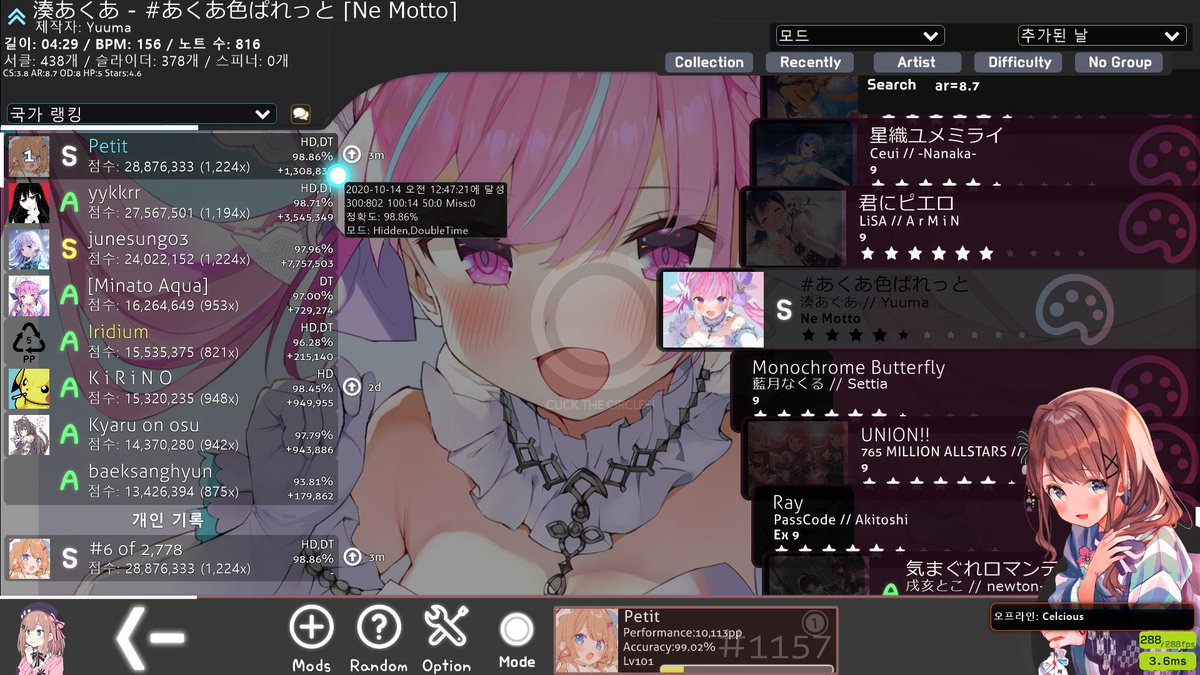Open beatmap Option tools icon
Image resolution: width=1200 pixels, height=675 pixels.
click(446, 627)
